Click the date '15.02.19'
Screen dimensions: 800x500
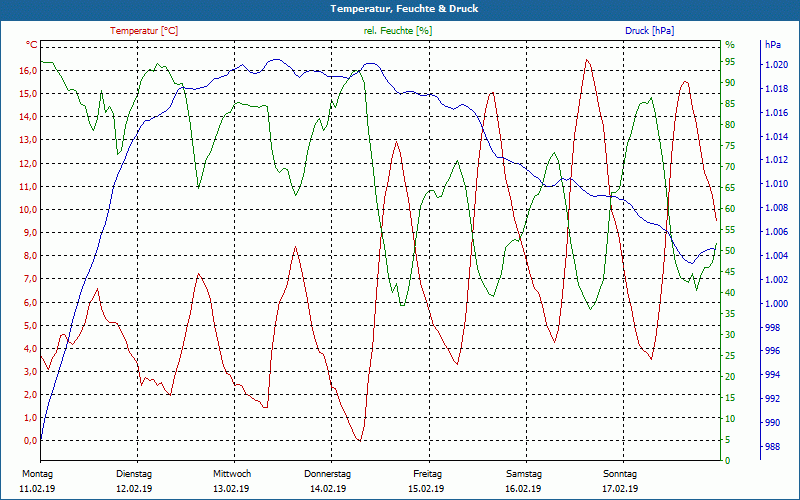(x=426, y=489)
